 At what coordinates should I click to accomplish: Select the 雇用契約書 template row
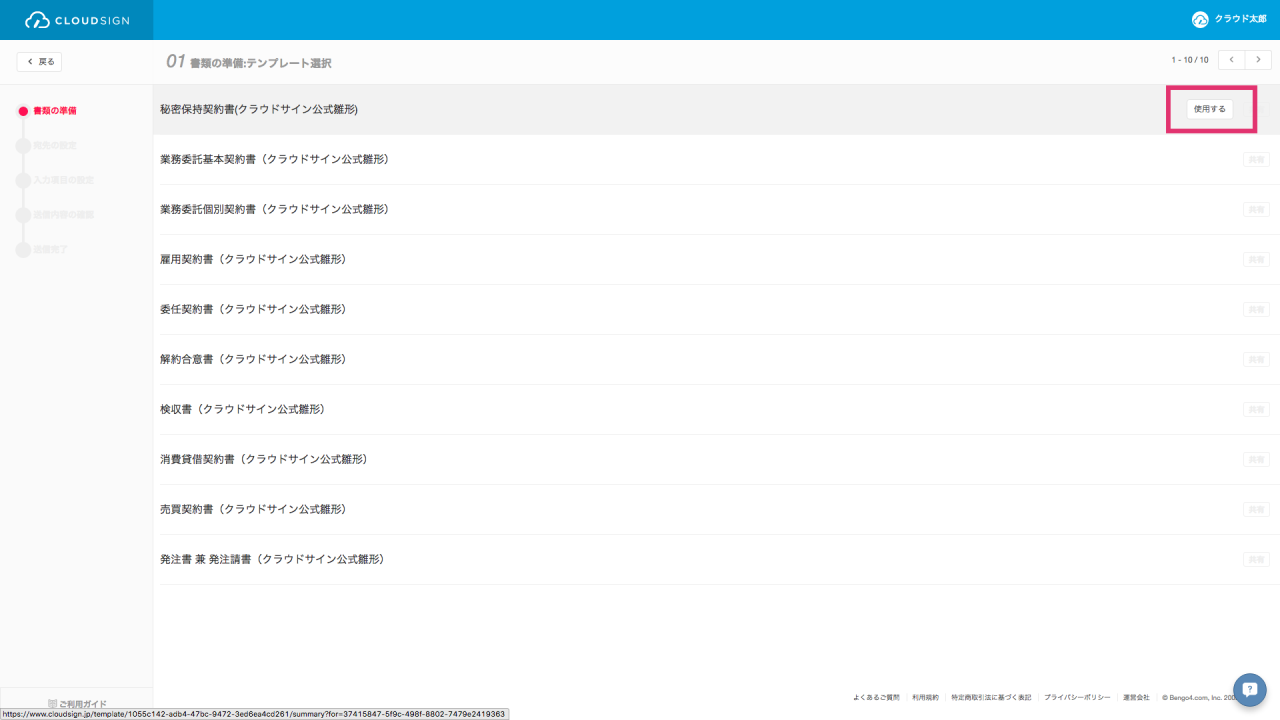click(716, 259)
